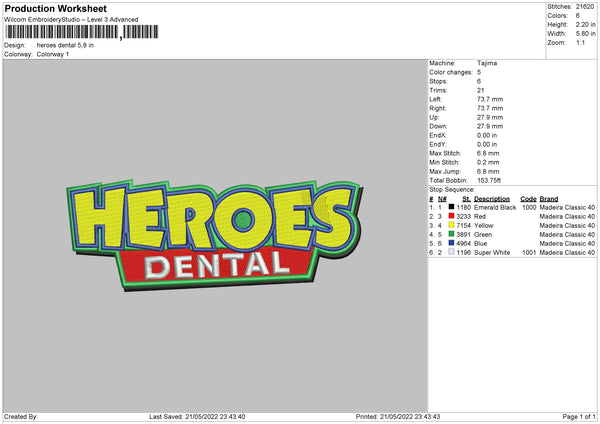
Task: Select the Trims value '21'
Action: pyautogui.click(x=481, y=90)
